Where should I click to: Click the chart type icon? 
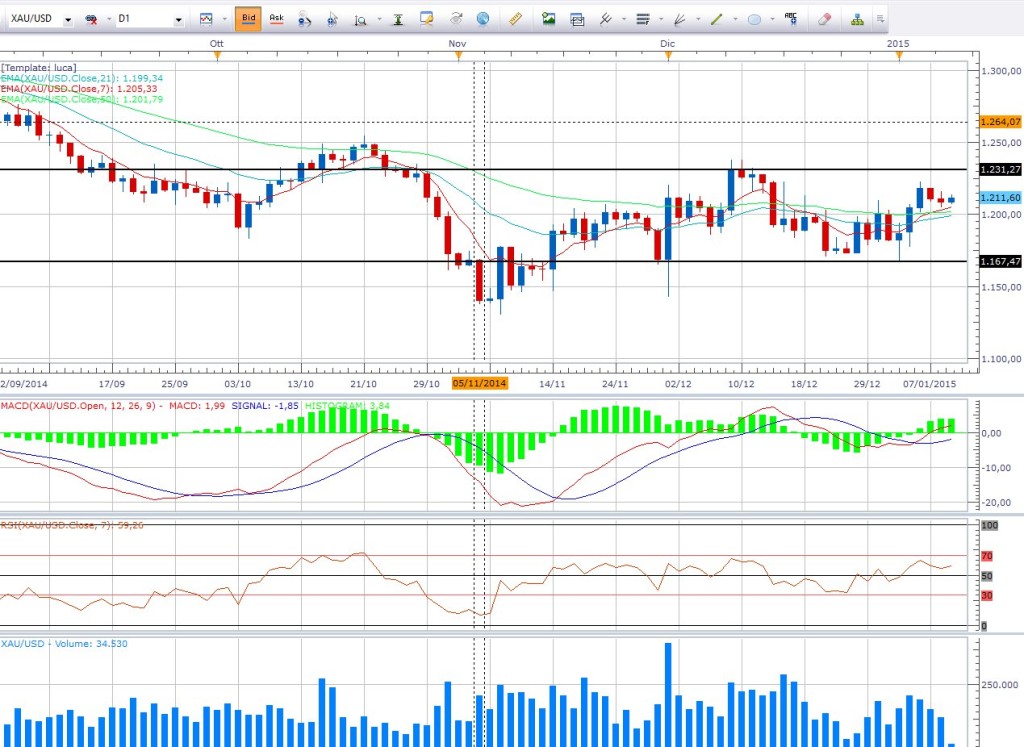[x=206, y=19]
